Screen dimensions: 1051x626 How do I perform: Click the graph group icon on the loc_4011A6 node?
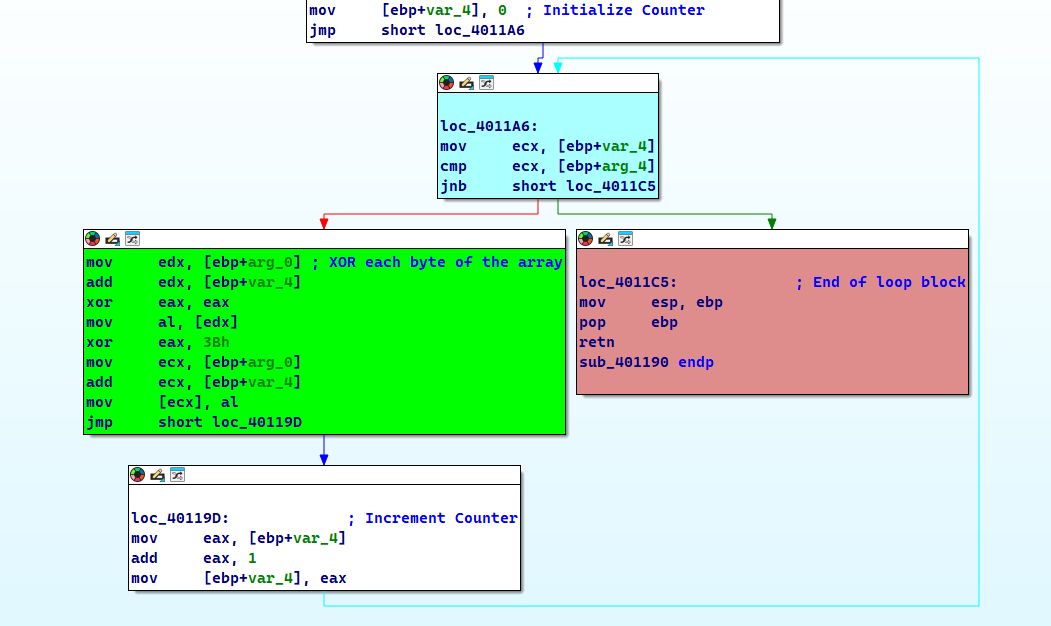click(x=486, y=83)
